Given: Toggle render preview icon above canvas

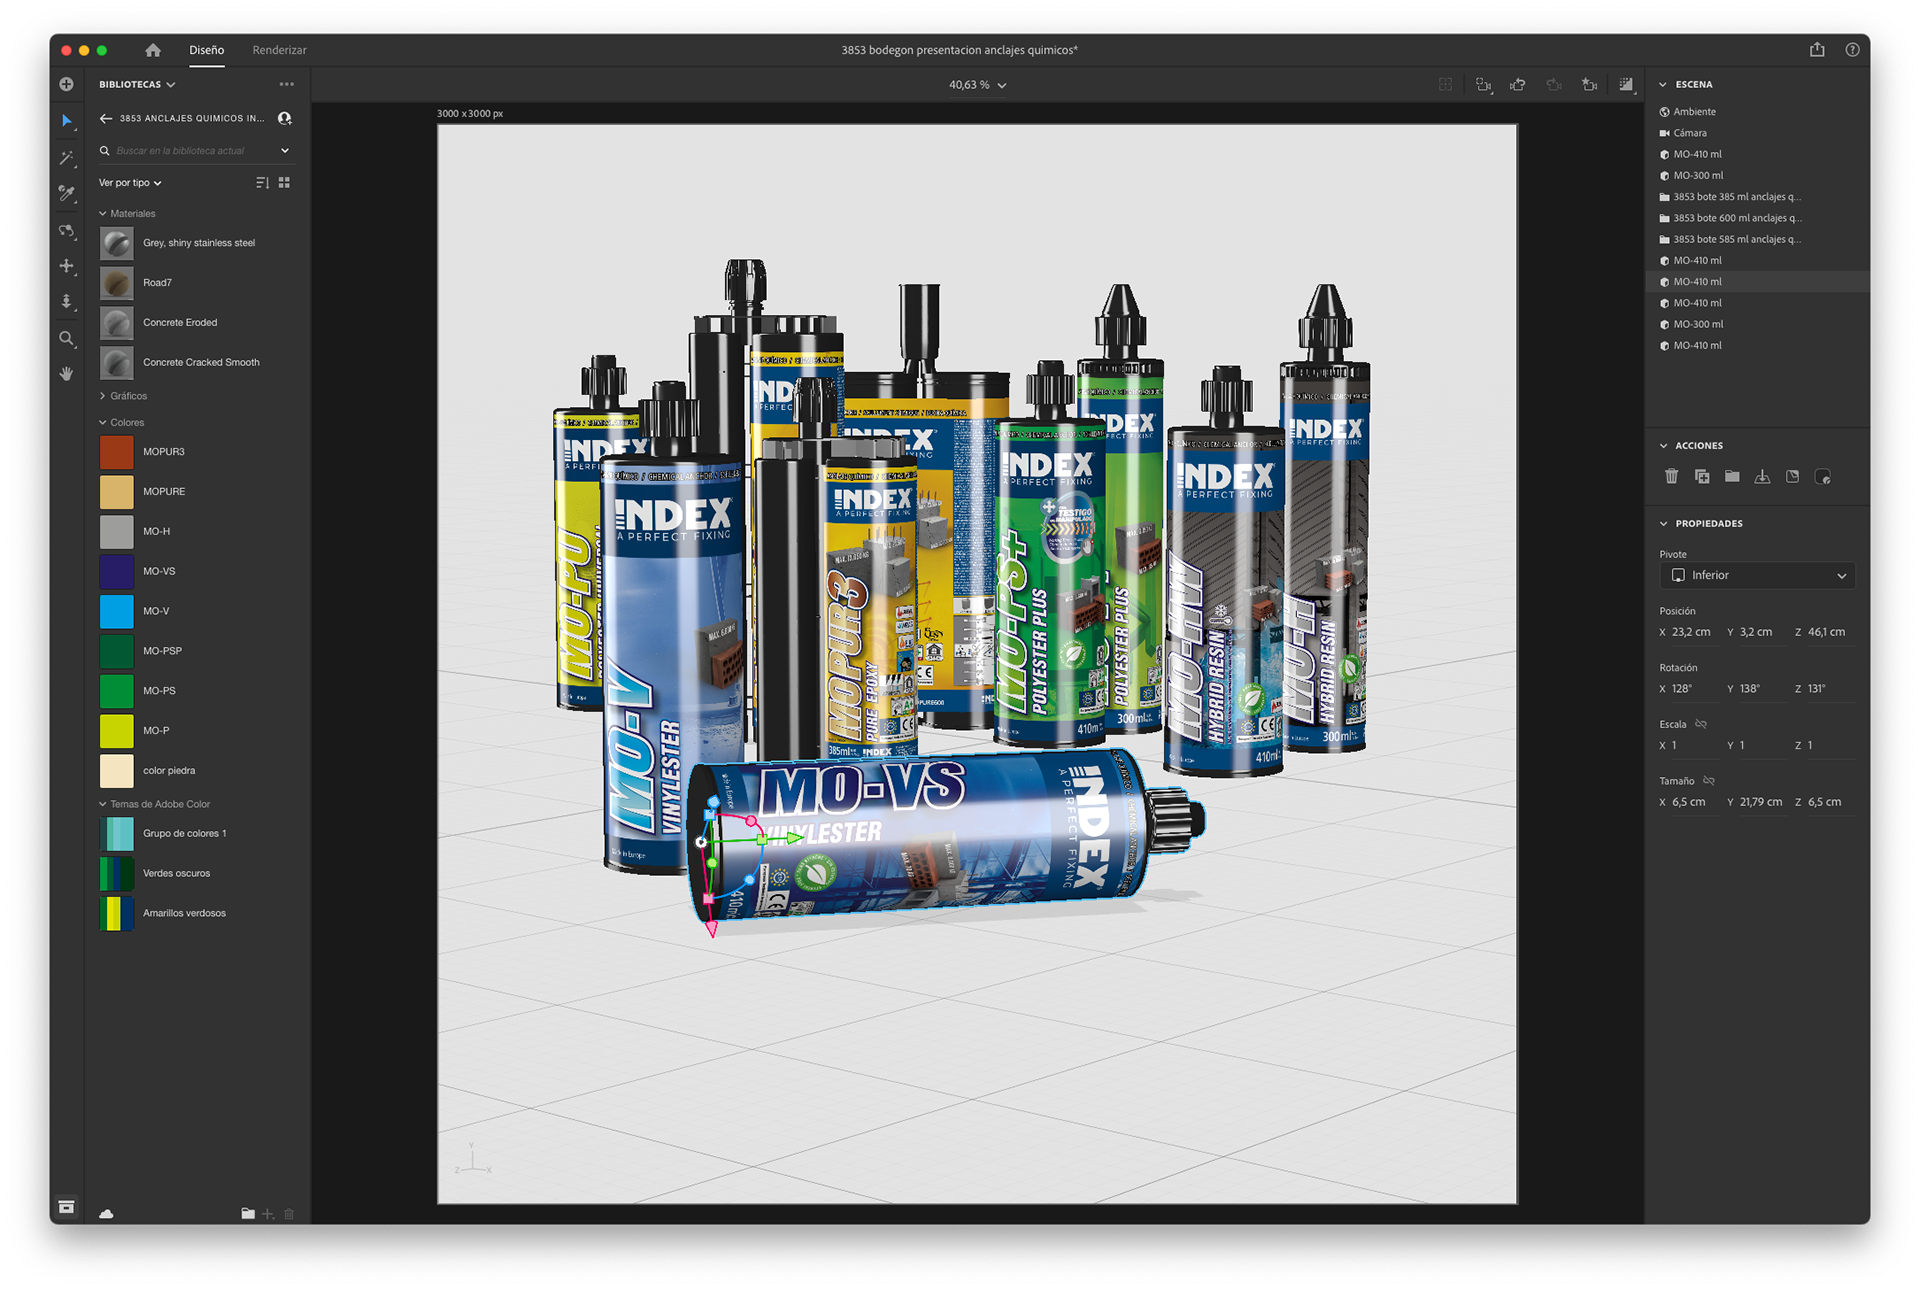Looking at the screenshot, I should click(1626, 85).
